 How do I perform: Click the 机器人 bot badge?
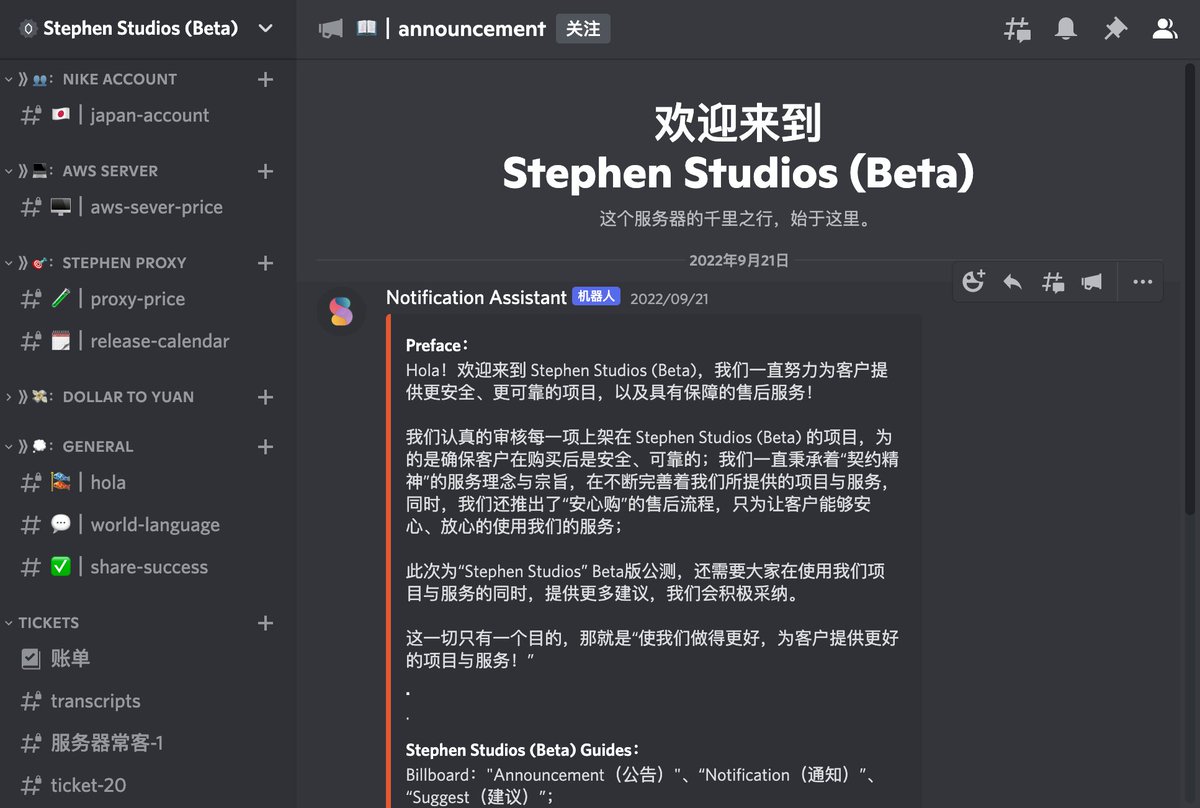coord(597,297)
